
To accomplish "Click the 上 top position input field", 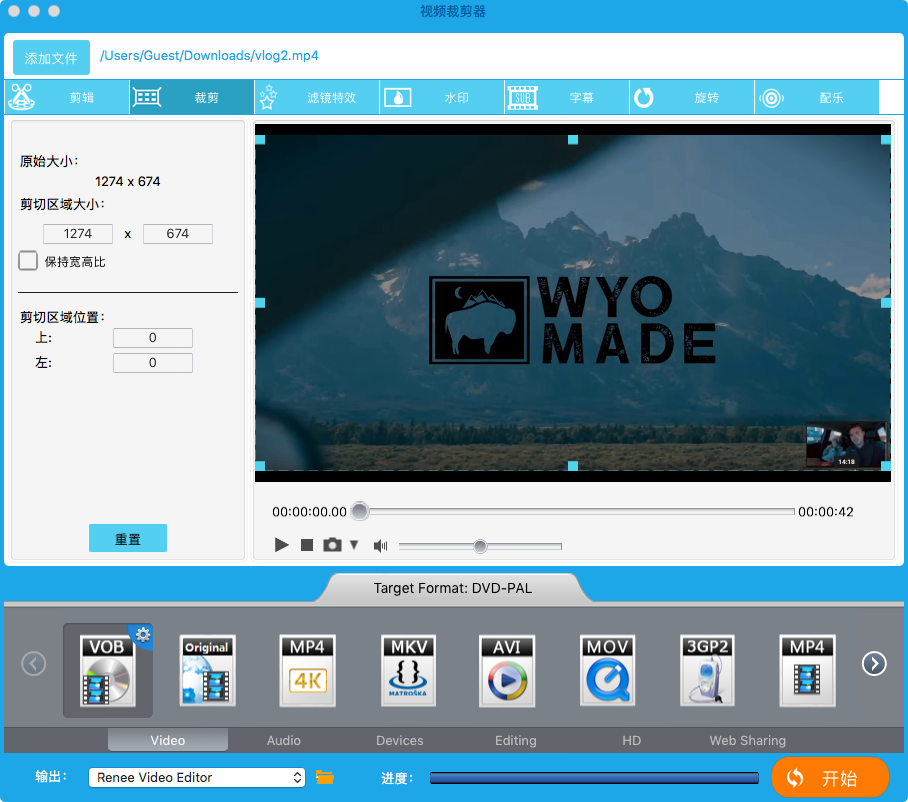I will point(153,338).
